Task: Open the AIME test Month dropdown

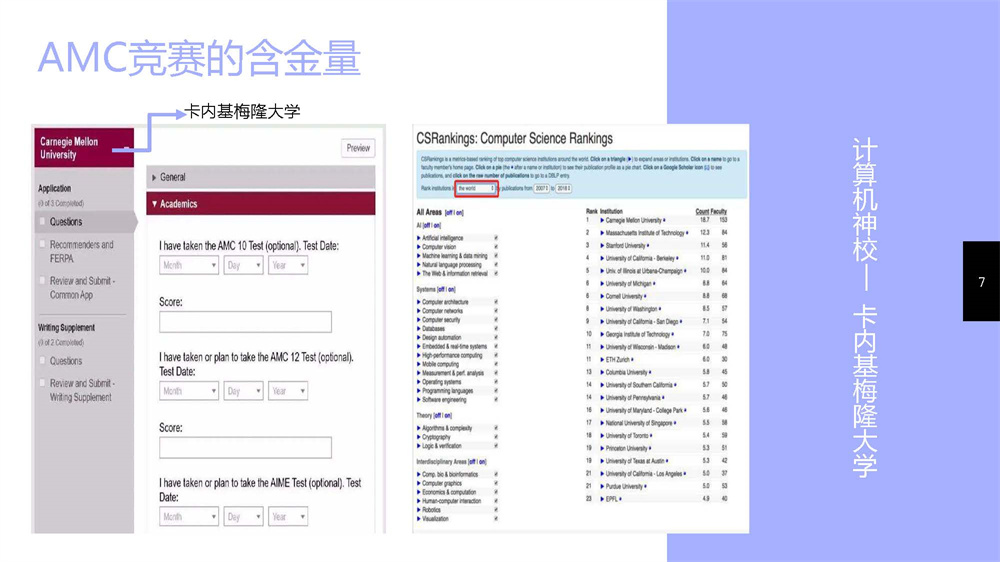Action: pyautogui.click(x=189, y=517)
